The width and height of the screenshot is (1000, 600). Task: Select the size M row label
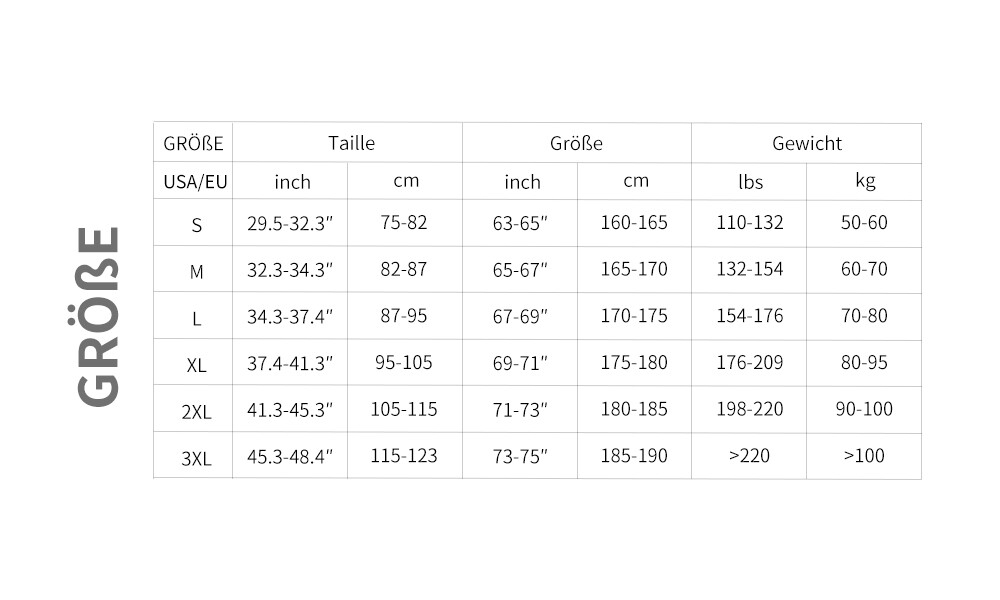(196, 272)
